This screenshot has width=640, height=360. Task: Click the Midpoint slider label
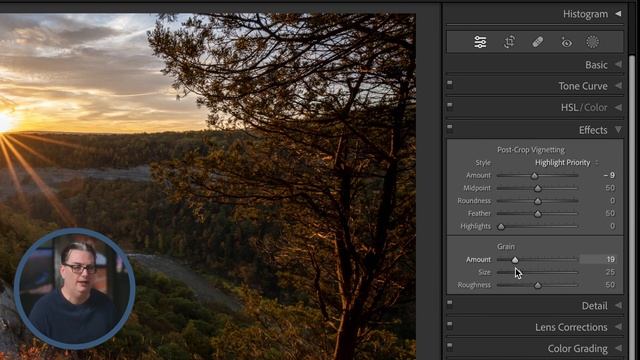(x=477, y=188)
